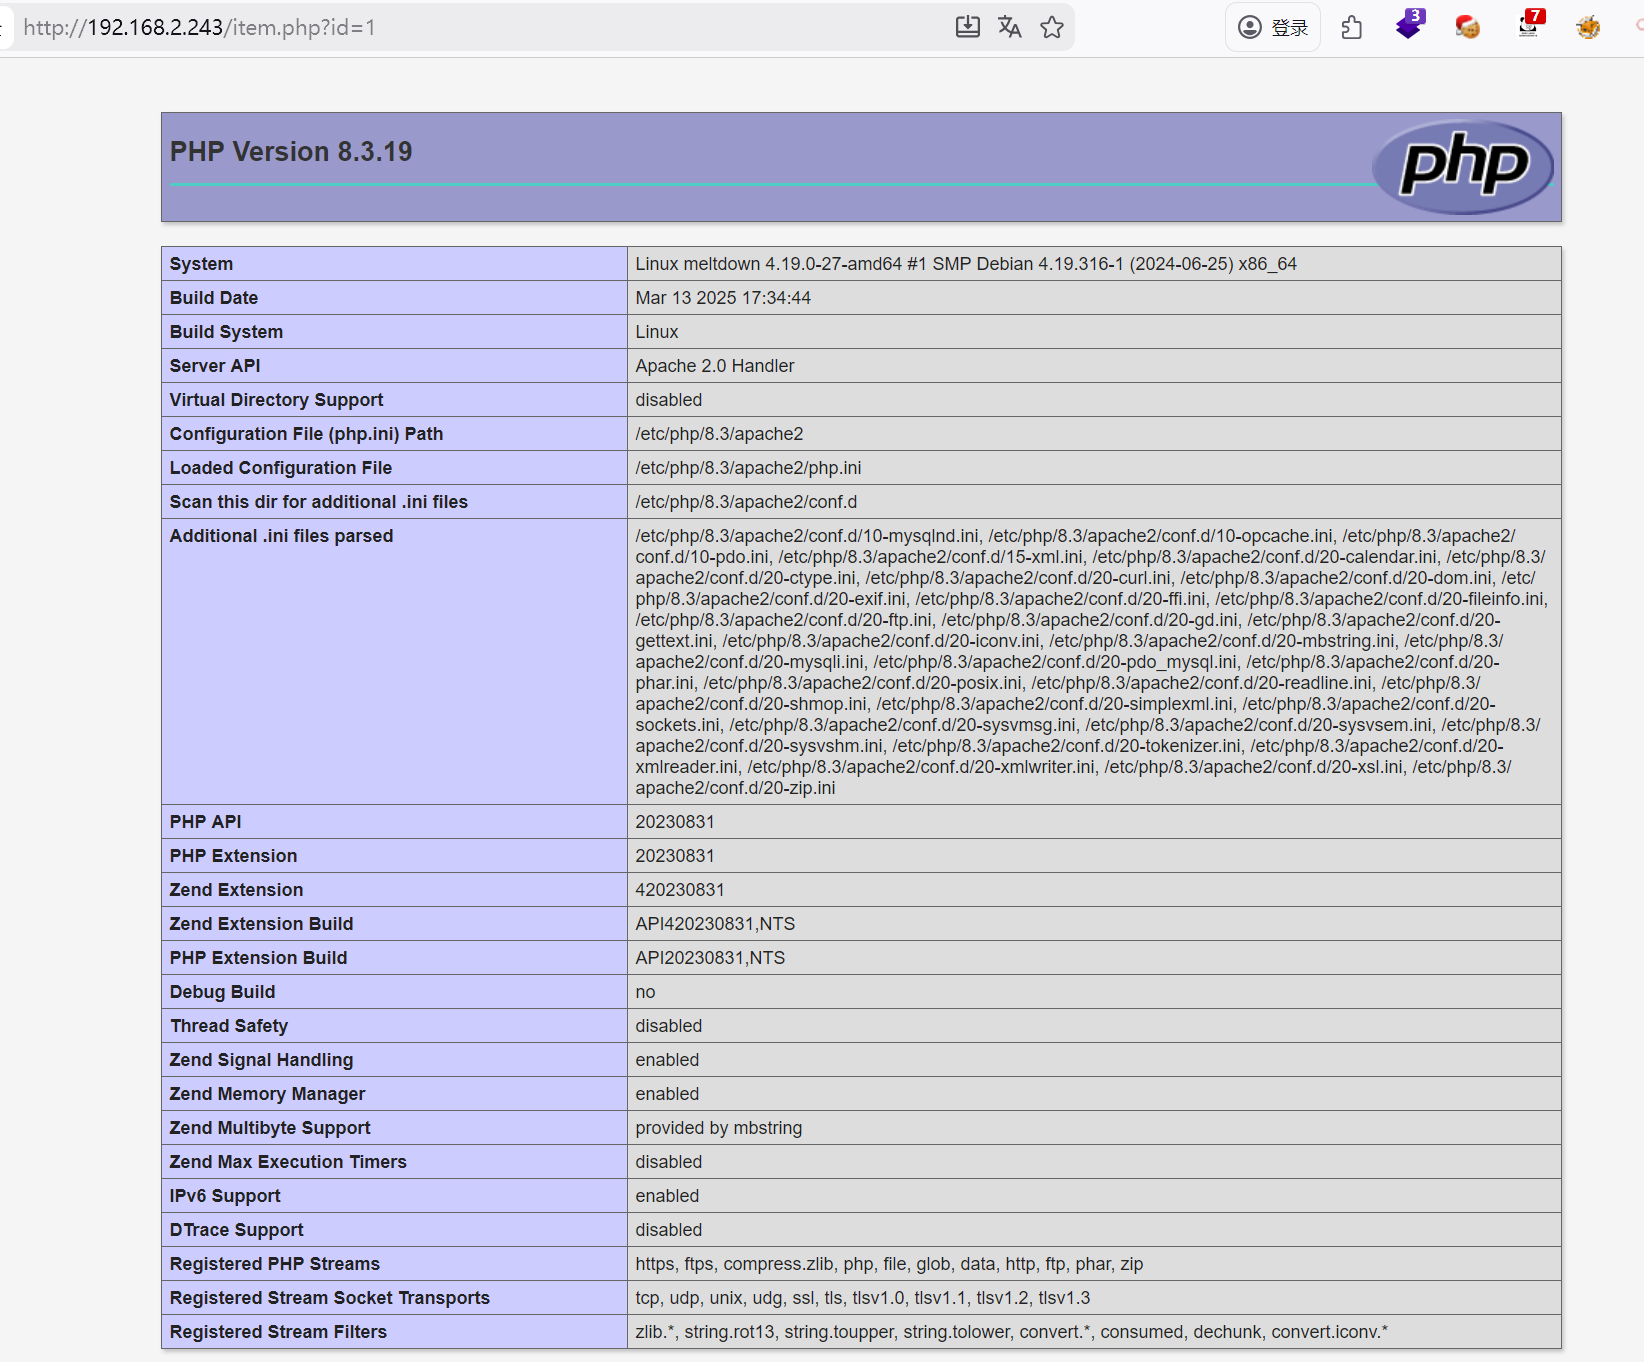Click the Thread Safety row label
Screen dimensions: 1644x1362
[x=229, y=1026]
